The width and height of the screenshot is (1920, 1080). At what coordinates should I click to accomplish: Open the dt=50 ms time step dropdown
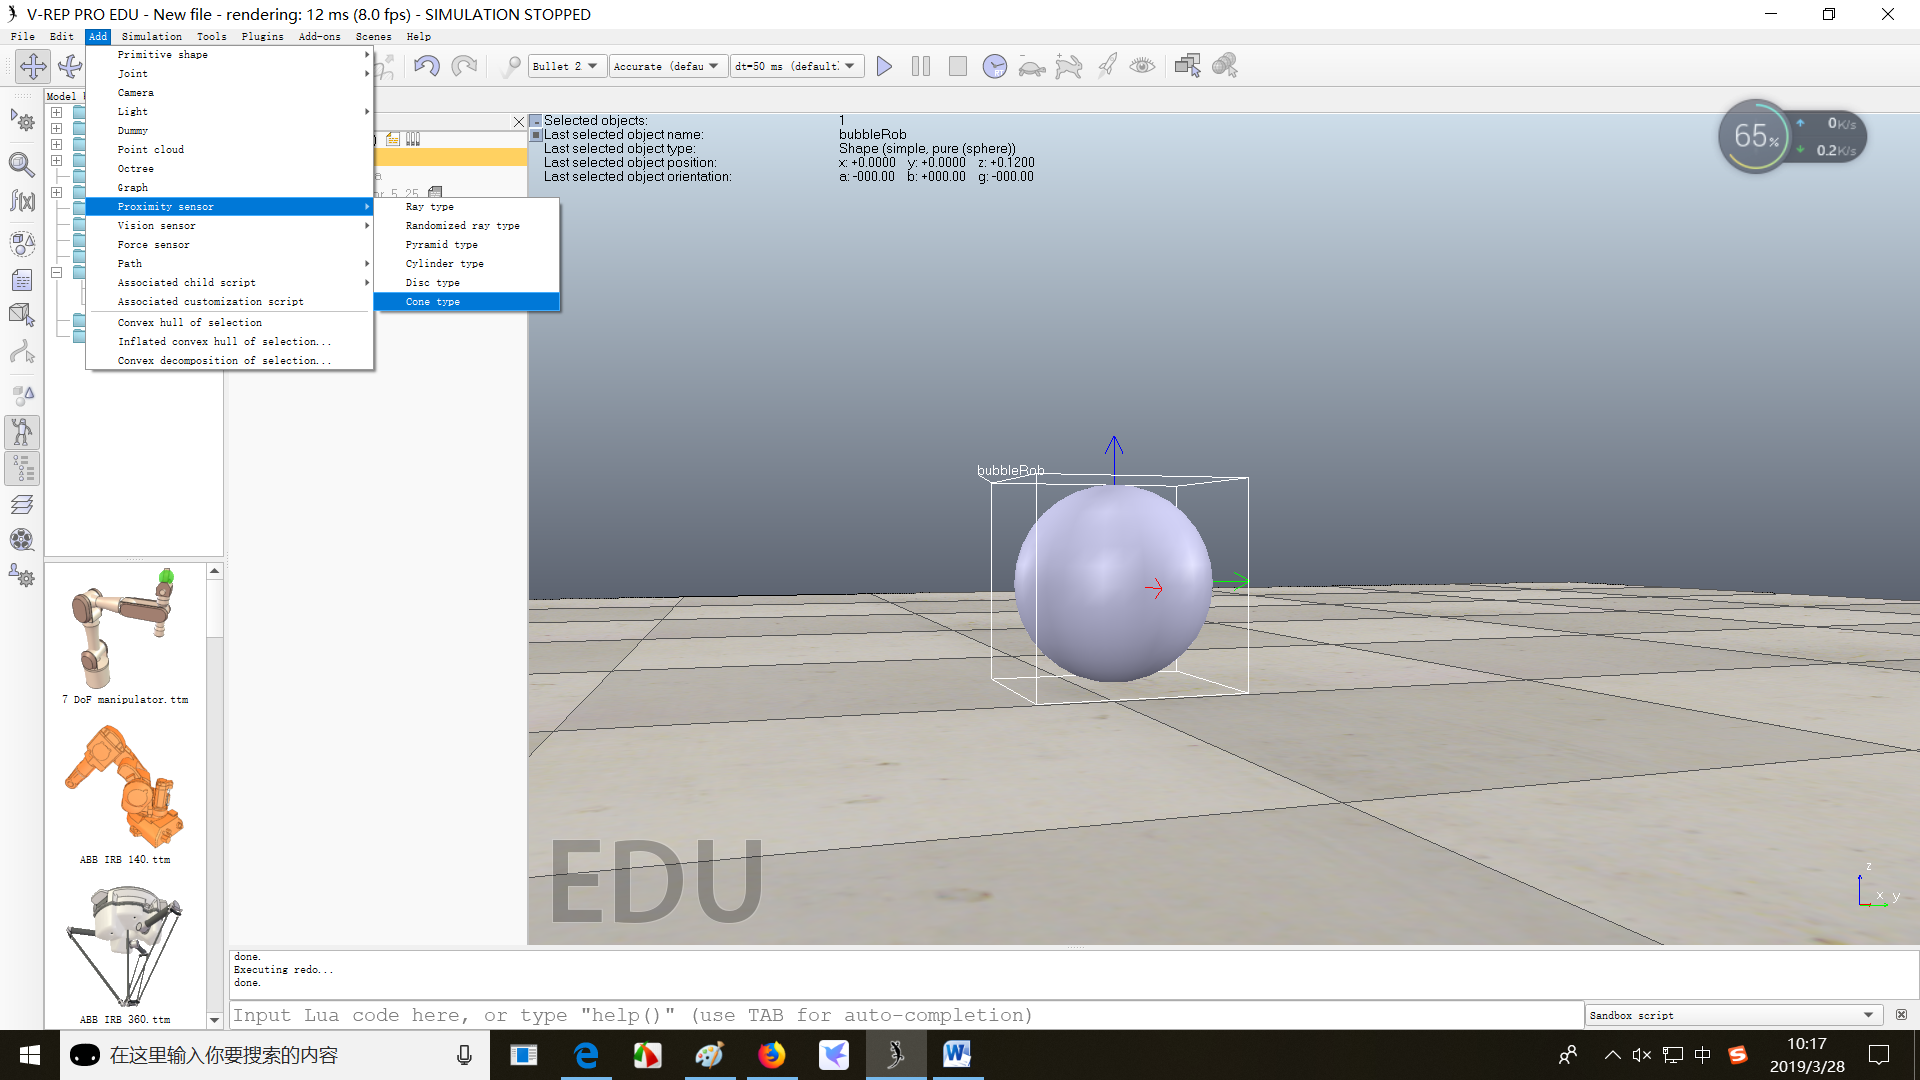coord(795,66)
